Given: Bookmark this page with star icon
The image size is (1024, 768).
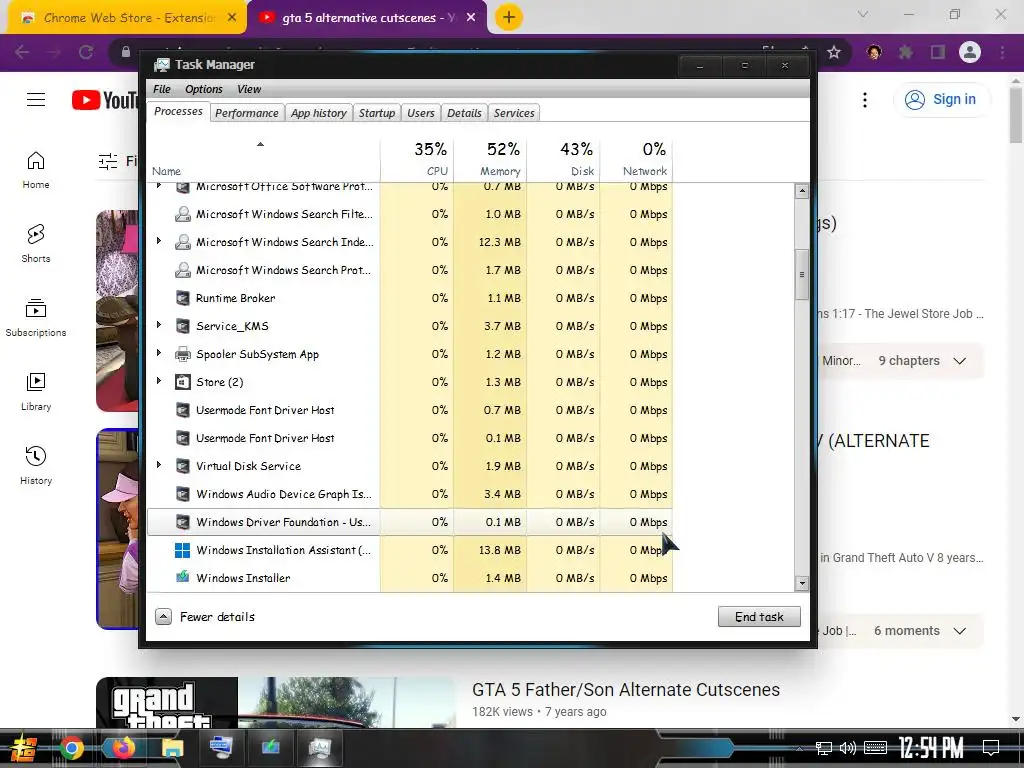Looking at the screenshot, I should click(833, 52).
